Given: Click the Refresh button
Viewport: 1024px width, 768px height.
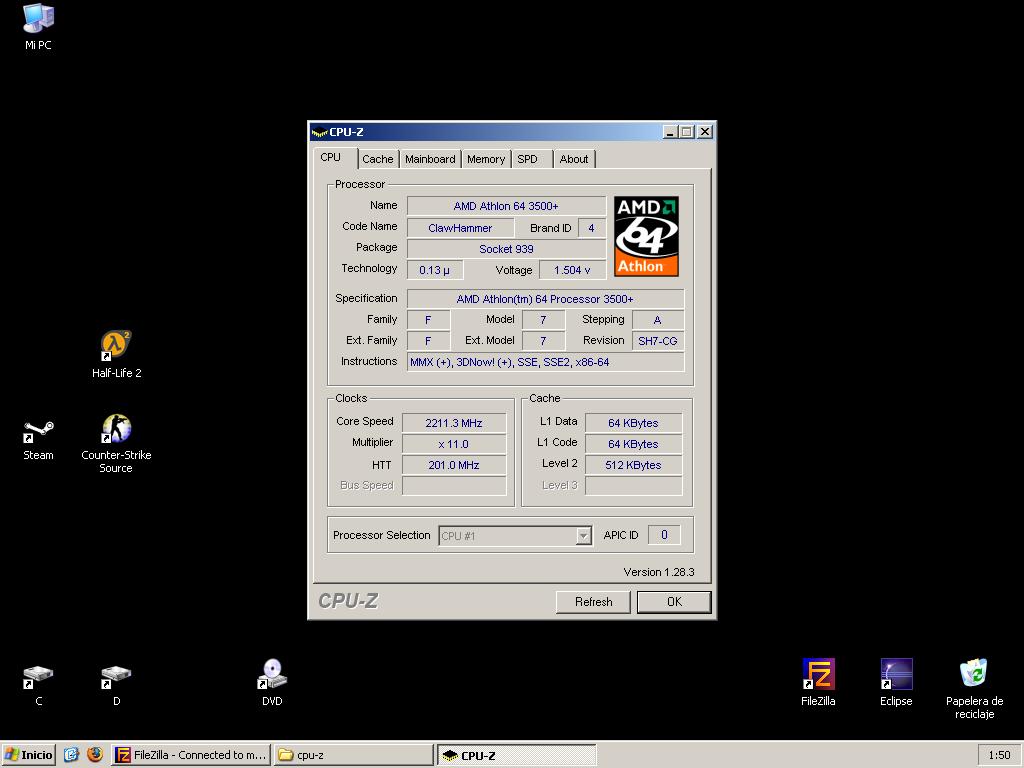Looking at the screenshot, I should coord(593,601).
